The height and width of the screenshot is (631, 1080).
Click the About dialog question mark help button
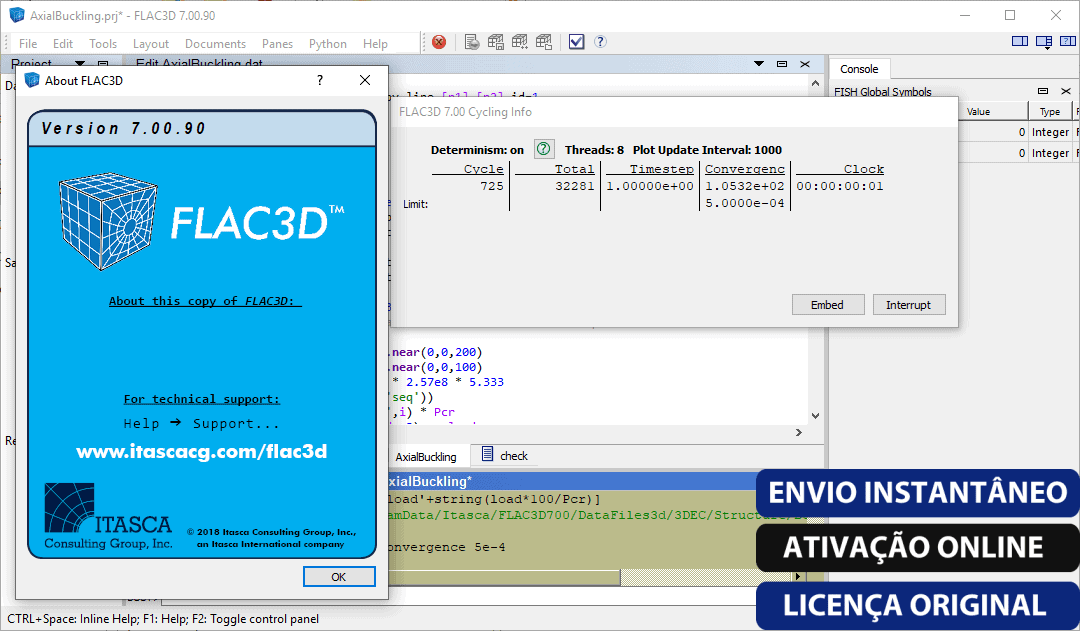(x=320, y=80)
